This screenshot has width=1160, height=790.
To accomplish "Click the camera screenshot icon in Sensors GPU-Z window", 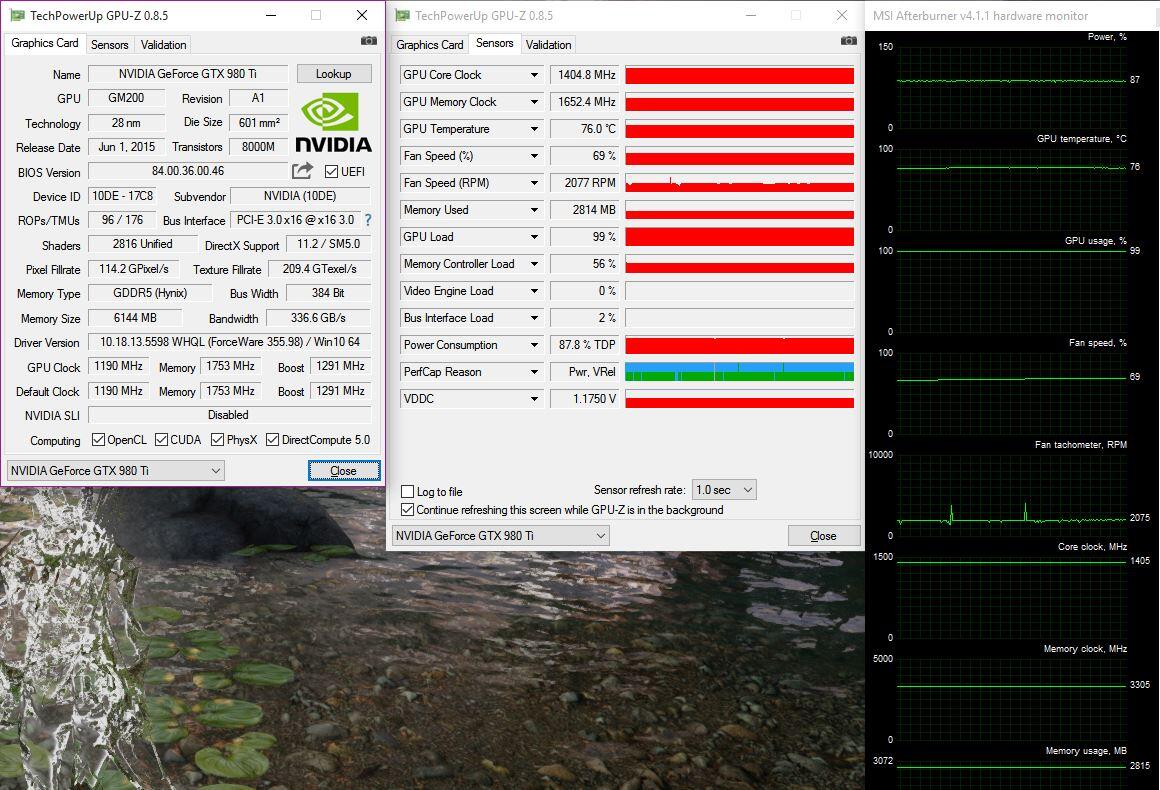I will pos(849,41).
